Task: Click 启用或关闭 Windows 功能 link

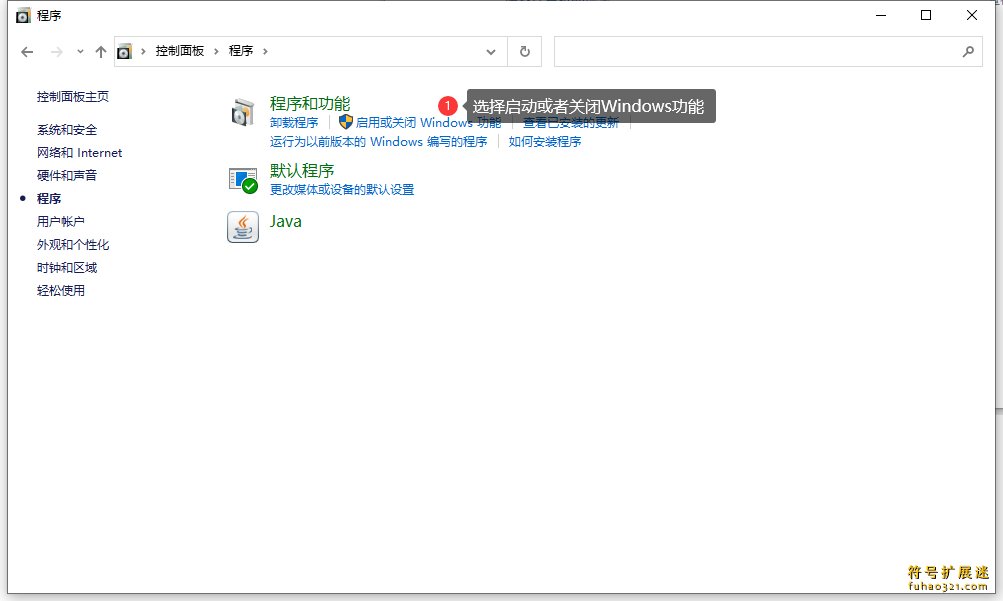Action: point(428,123)
